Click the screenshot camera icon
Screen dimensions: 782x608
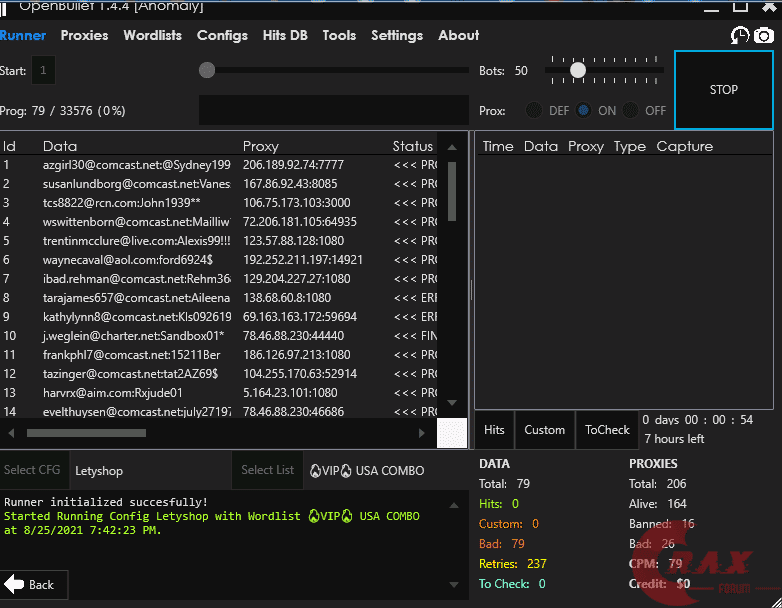[764, 36]
